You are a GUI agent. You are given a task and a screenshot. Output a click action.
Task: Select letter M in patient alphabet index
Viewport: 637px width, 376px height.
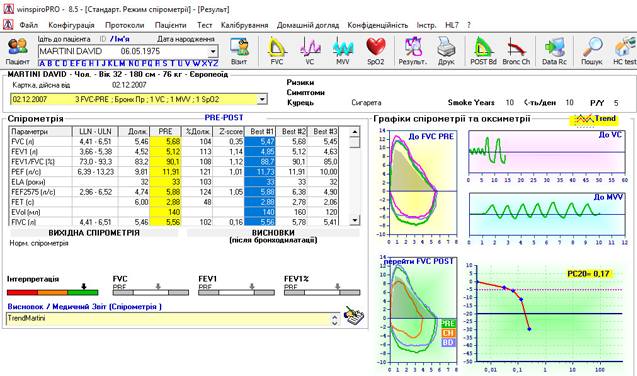coord(122,63)
